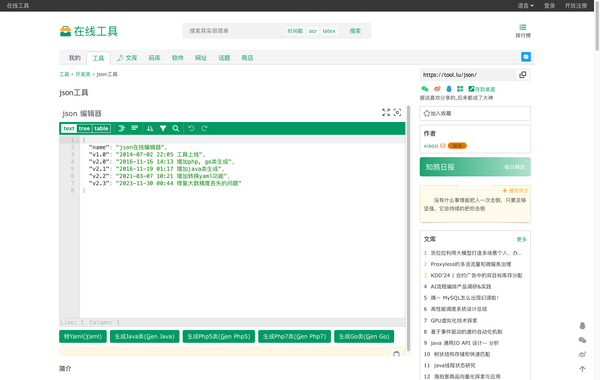Copy the https://tool.lu/json/ URL

[523, 75]
